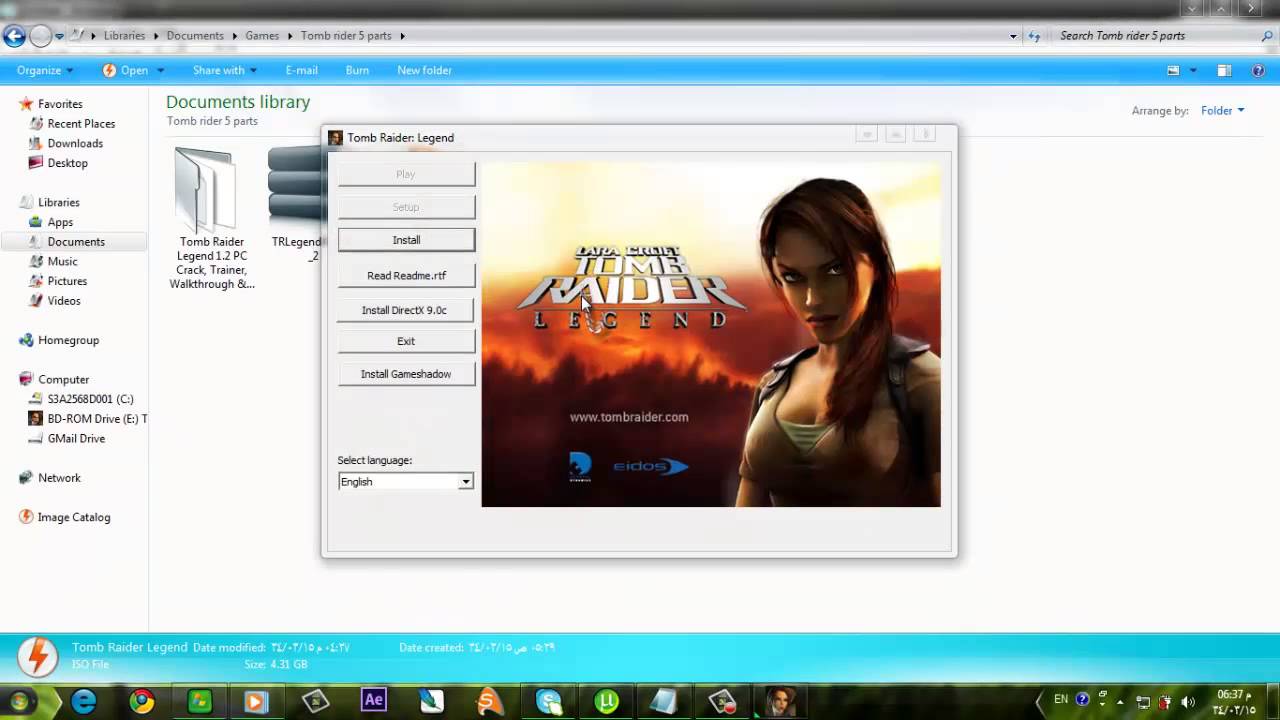Click the media player taskbar icon

coord(258,702)
